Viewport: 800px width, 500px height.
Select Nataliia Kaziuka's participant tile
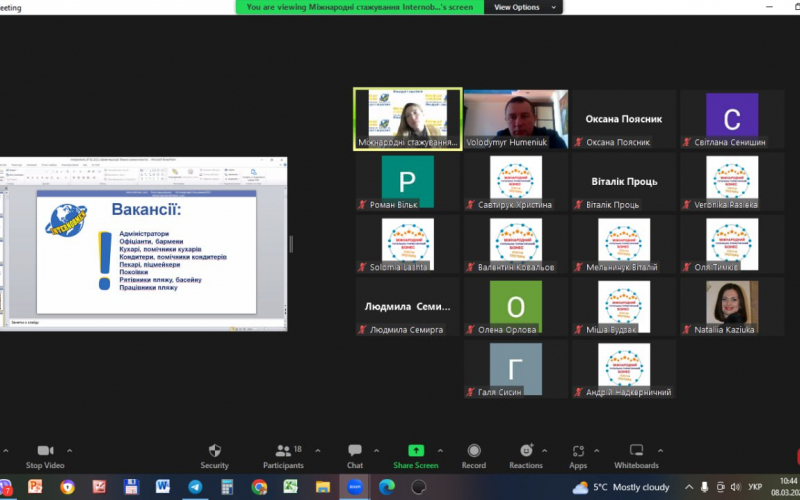732,307
